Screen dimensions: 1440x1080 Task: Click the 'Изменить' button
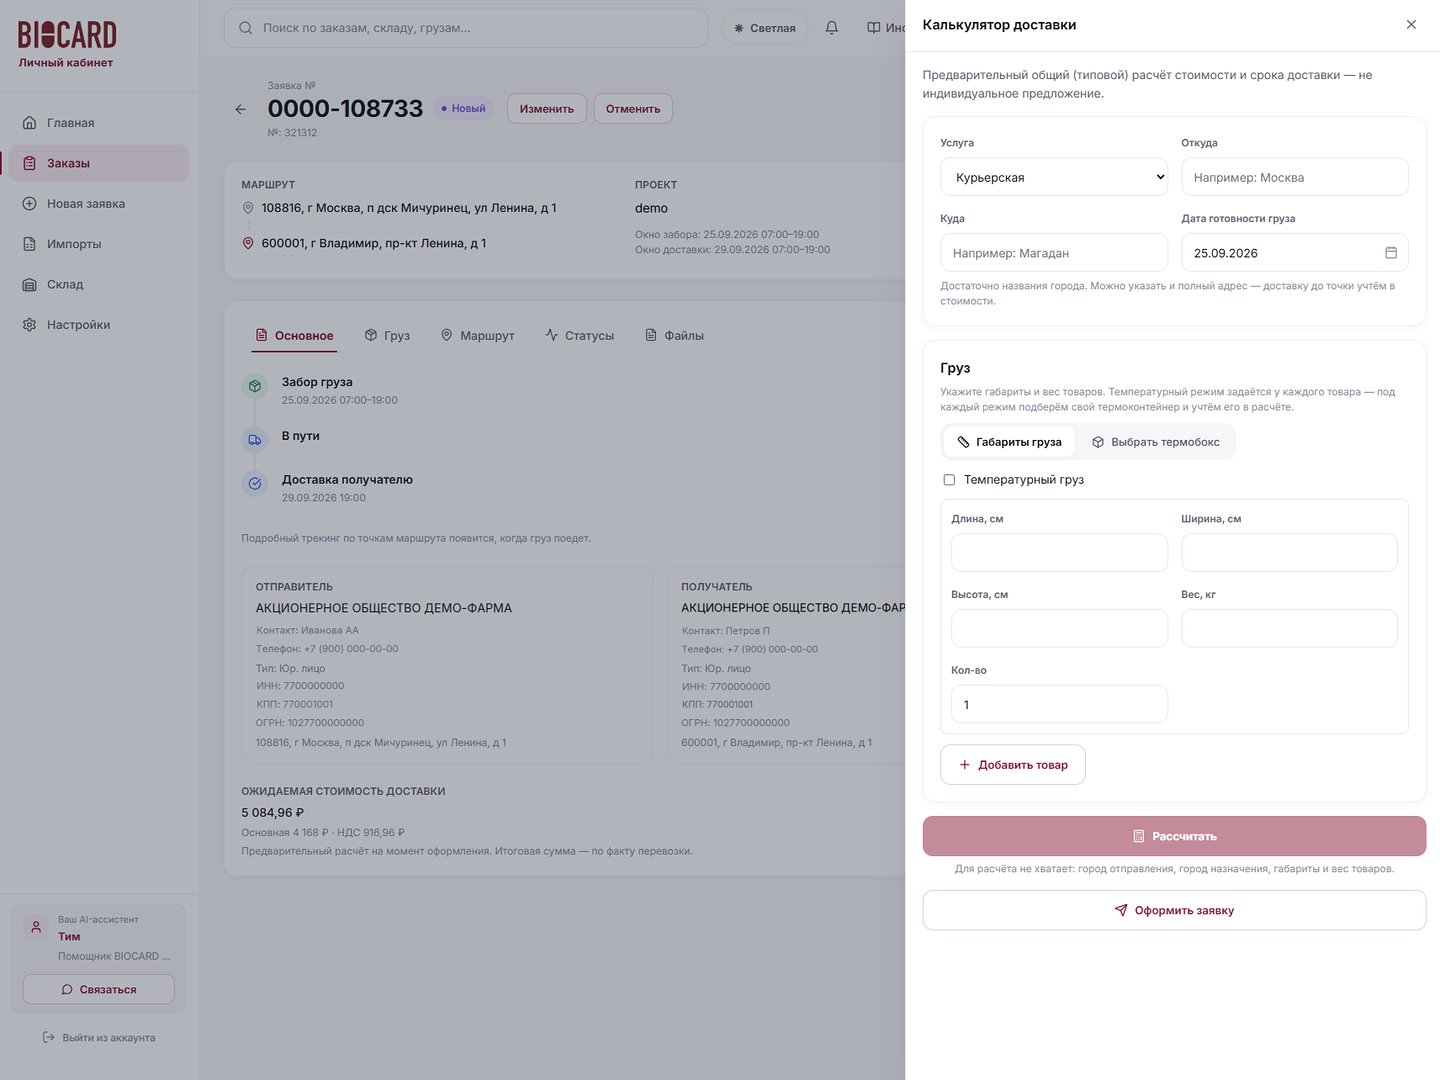547,109
